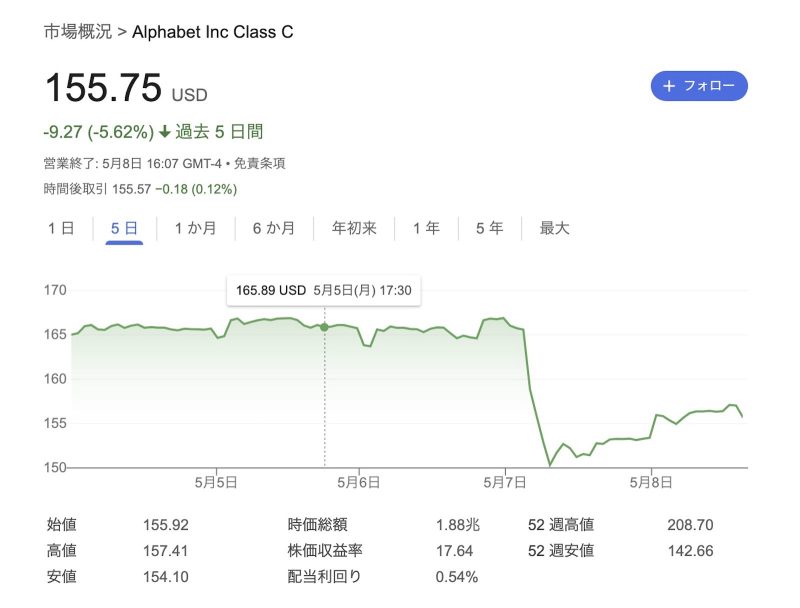Image resolution: width=800 pixels, height=608 pixels.
Task: Switch to the 1 年 tab
Action: [426, 228]
